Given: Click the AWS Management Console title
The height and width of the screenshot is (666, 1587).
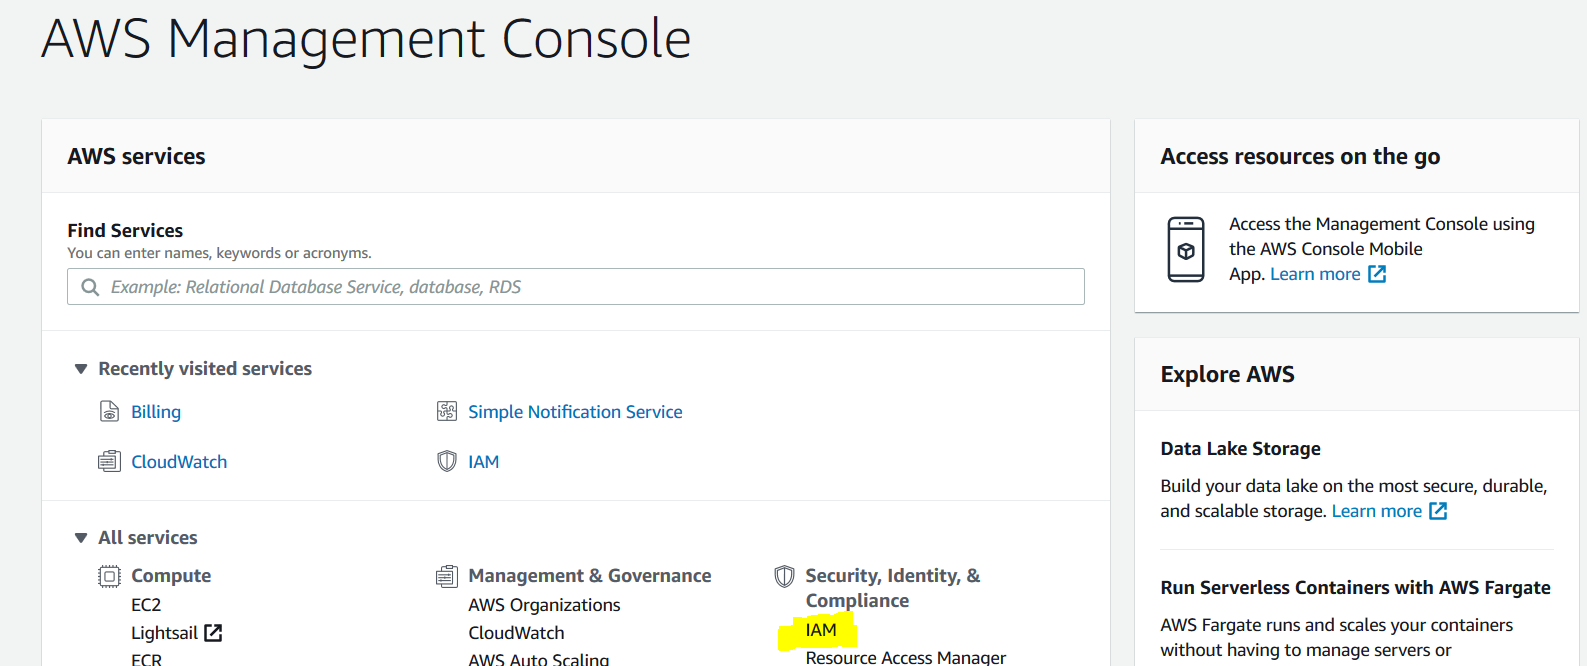Looking at the screenshot, I should (x=366, y=39).
